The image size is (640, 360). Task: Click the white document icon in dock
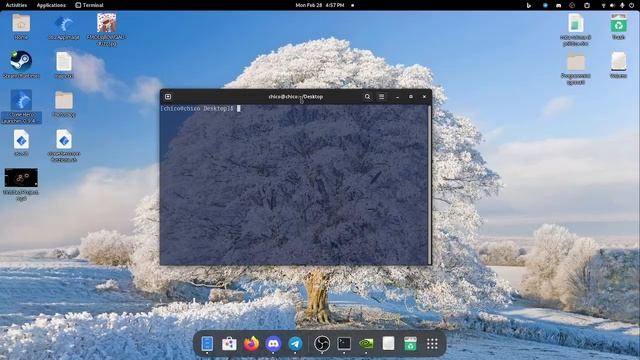tap(388, 344)
